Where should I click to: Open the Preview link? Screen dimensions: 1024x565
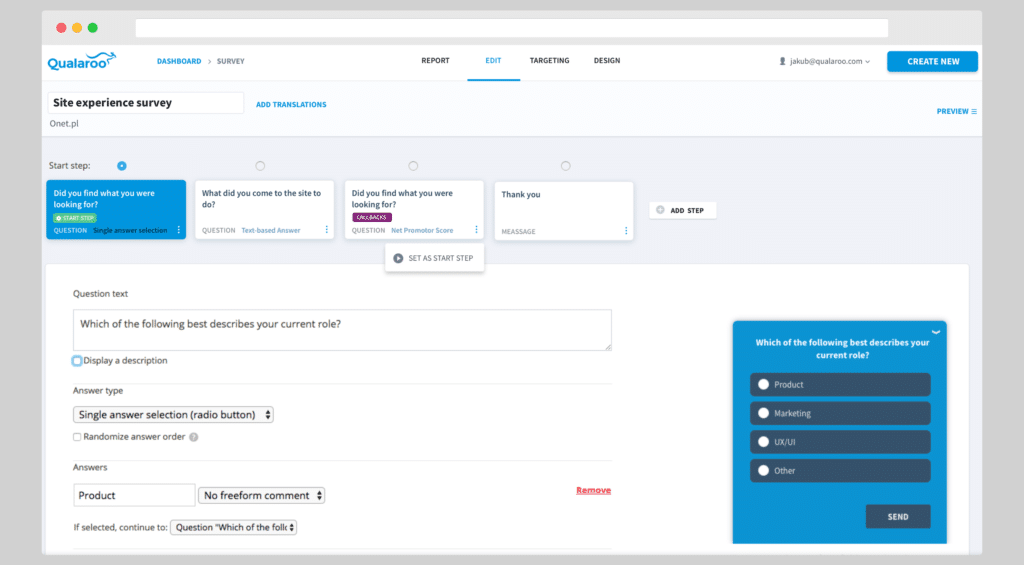[x=957, y=112]
